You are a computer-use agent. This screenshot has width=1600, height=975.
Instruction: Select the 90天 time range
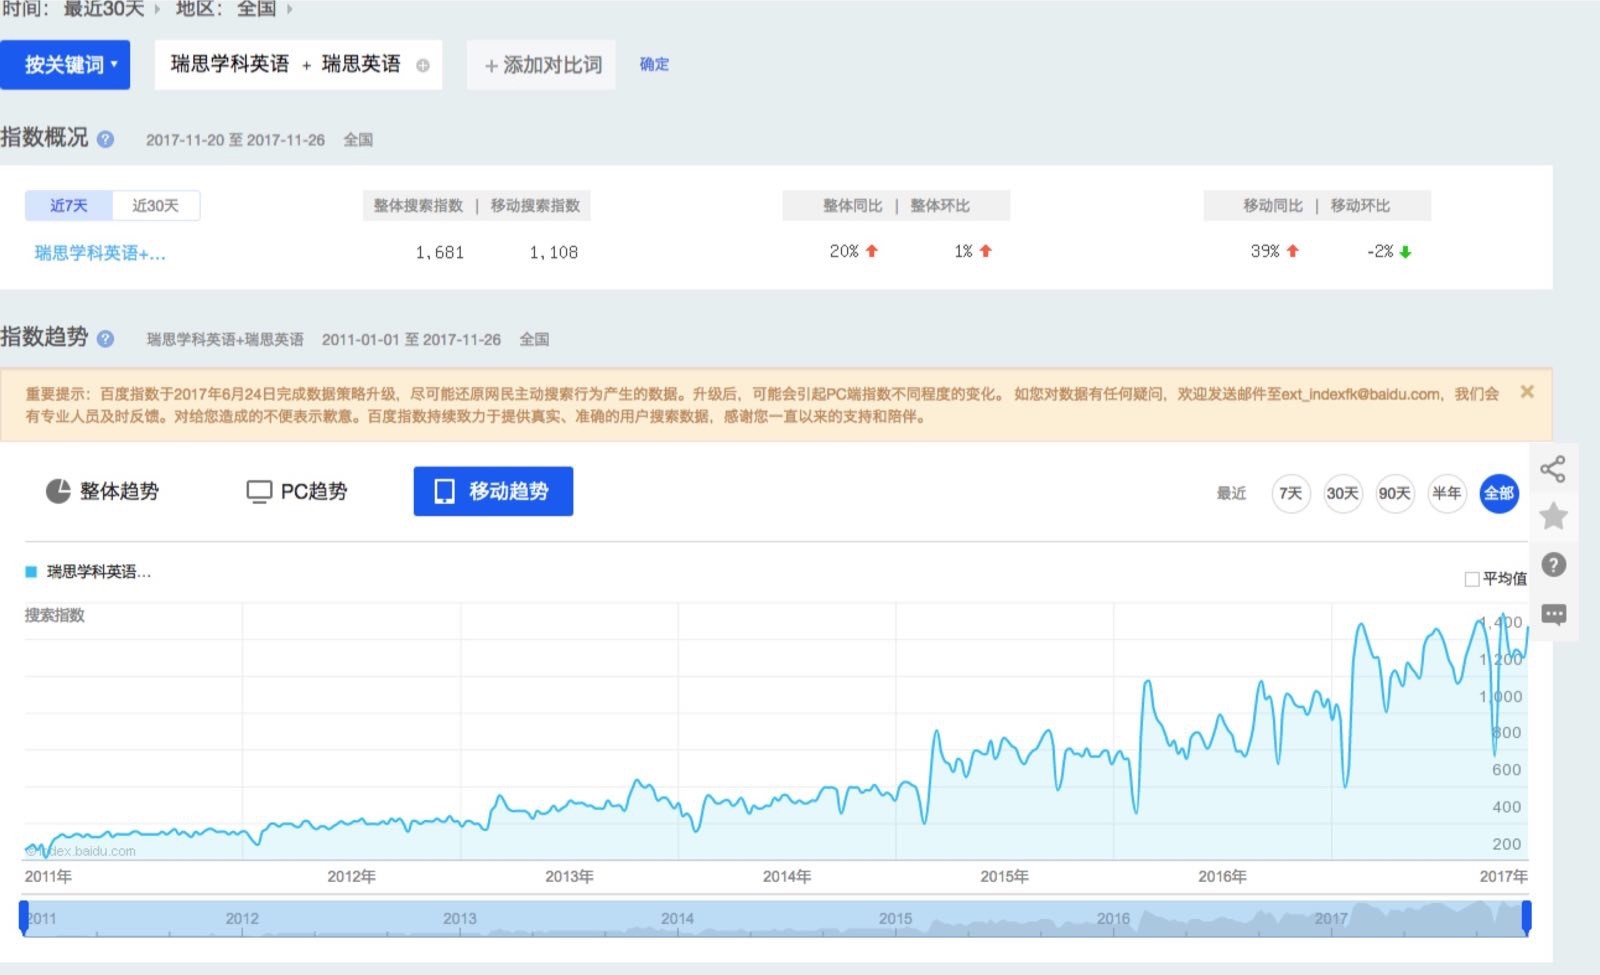click(1395, 493)
